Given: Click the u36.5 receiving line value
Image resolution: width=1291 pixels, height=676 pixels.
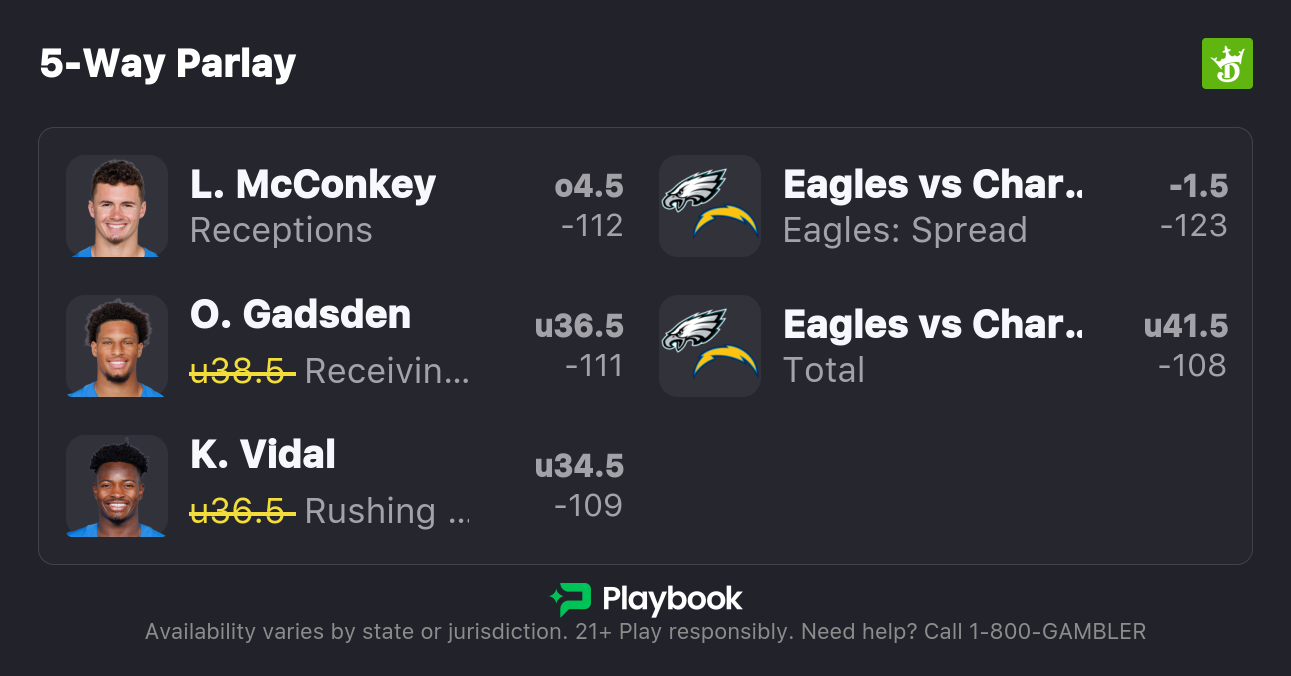Looking at the screenshot, I should point(579,326).
